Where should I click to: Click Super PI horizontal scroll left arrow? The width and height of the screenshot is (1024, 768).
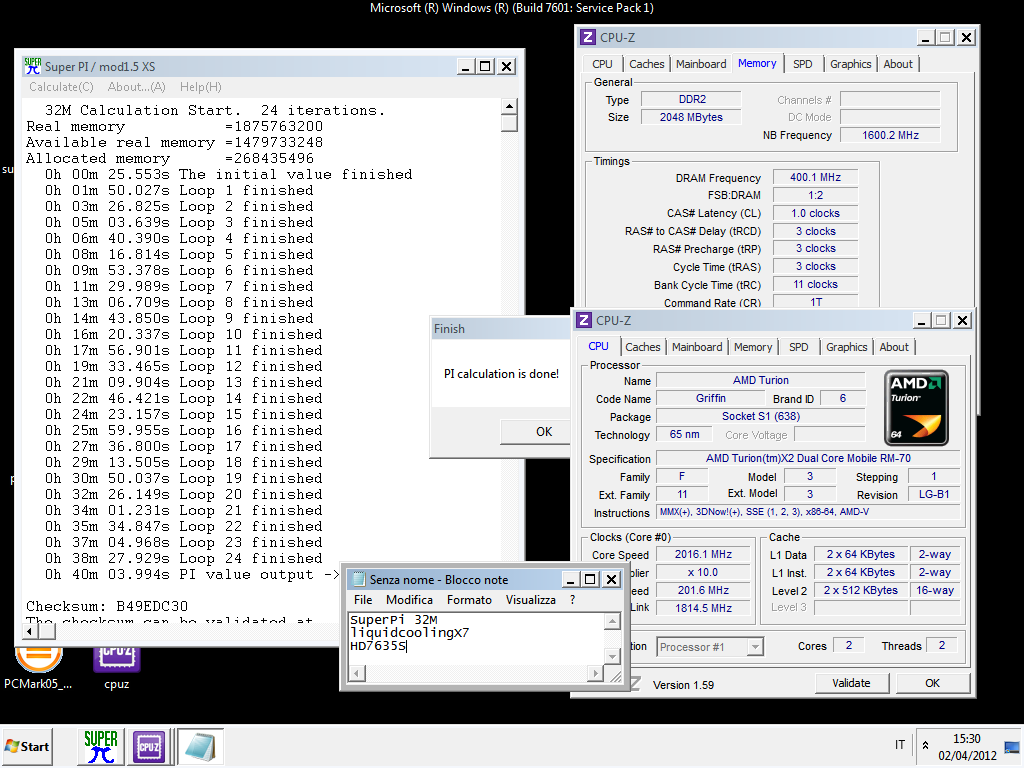29,631
